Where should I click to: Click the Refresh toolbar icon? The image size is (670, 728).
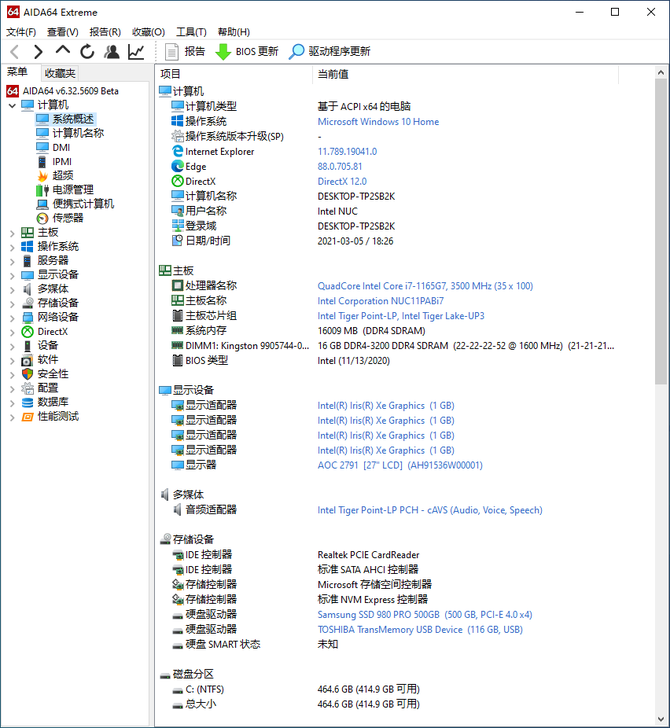click(x=87, y=51)
